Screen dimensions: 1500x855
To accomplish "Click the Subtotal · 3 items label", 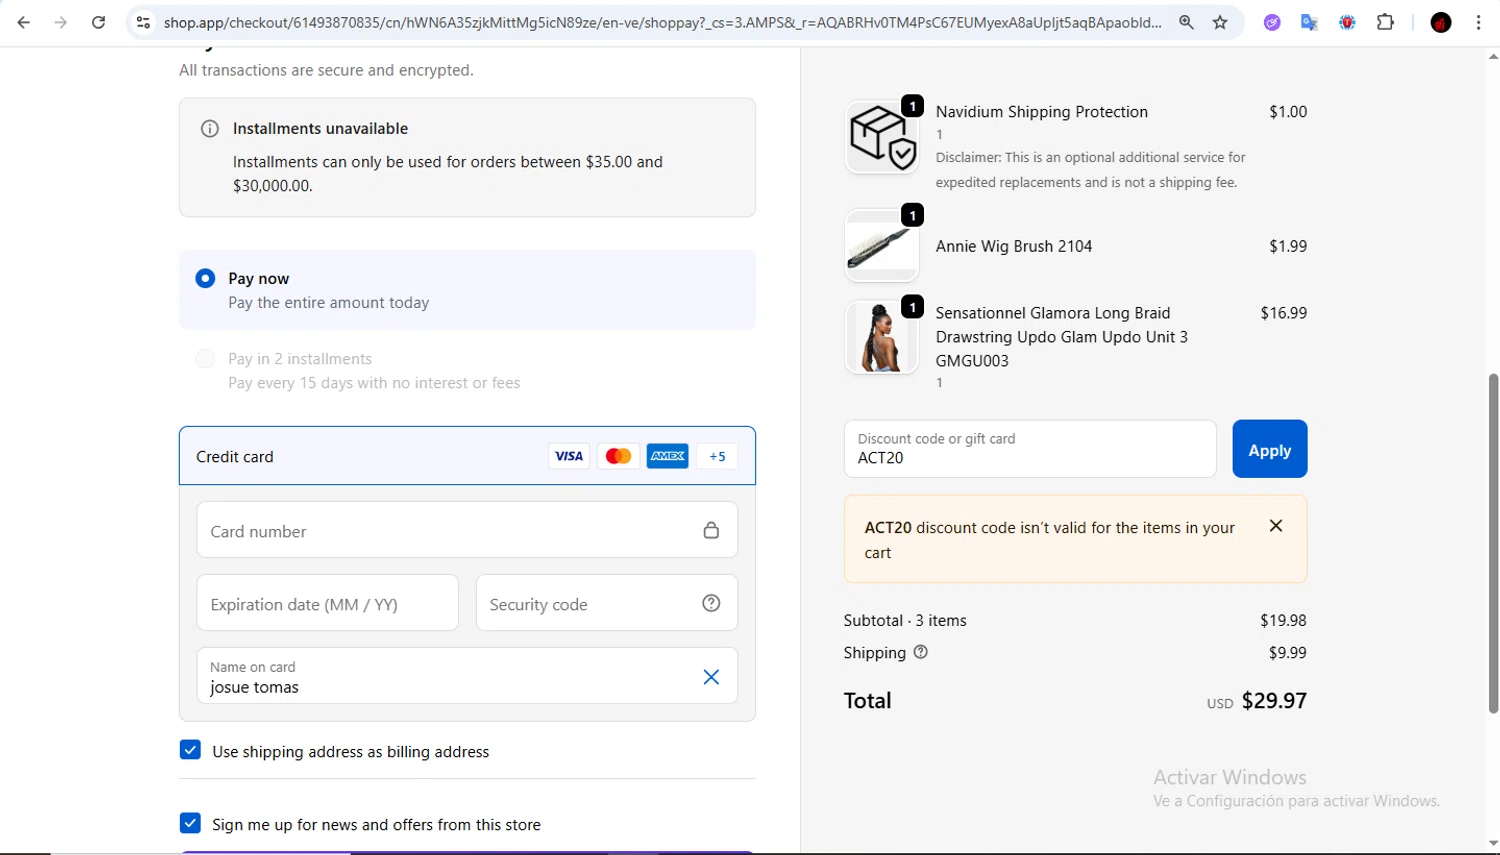I will [905, 620].
